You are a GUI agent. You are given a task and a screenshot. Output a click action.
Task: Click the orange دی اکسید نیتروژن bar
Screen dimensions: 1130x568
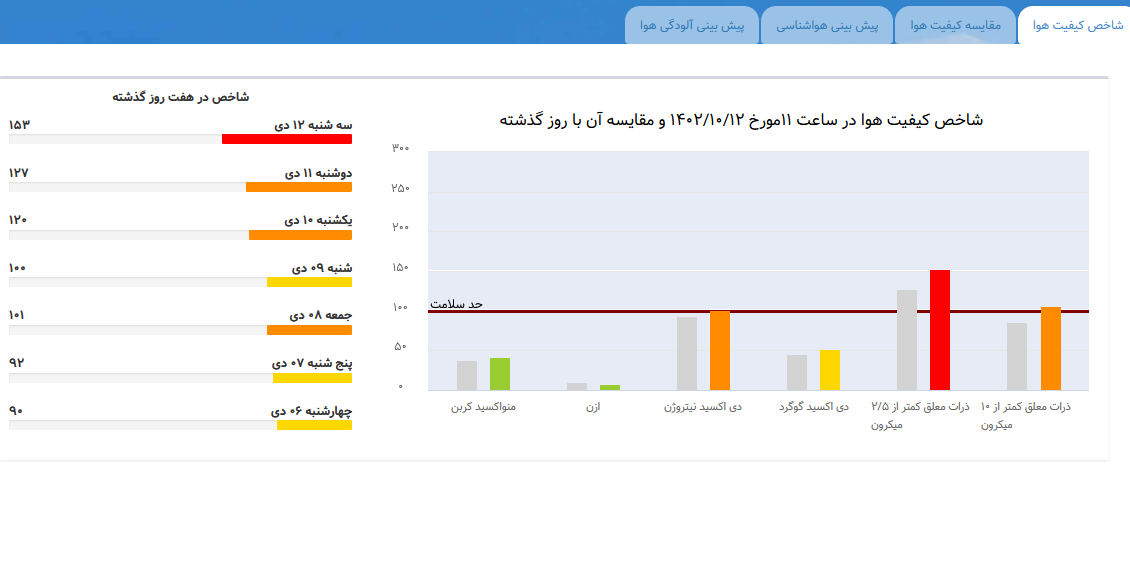[720, 350]
